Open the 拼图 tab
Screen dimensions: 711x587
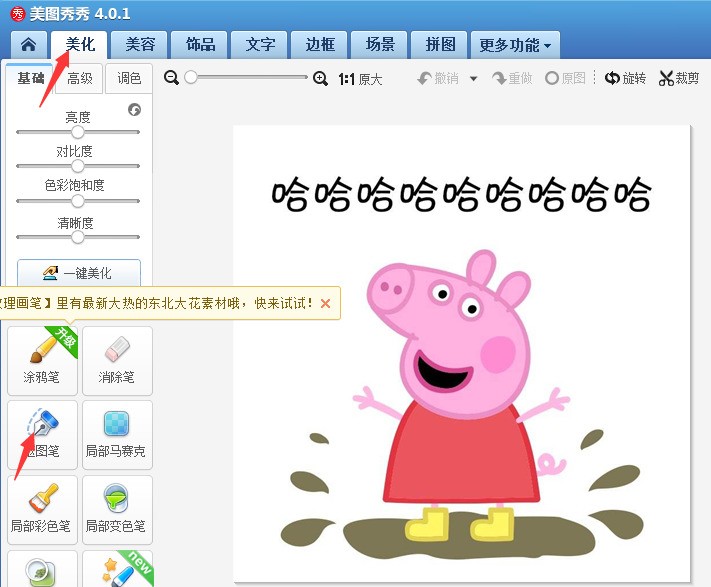coord(439,45)
